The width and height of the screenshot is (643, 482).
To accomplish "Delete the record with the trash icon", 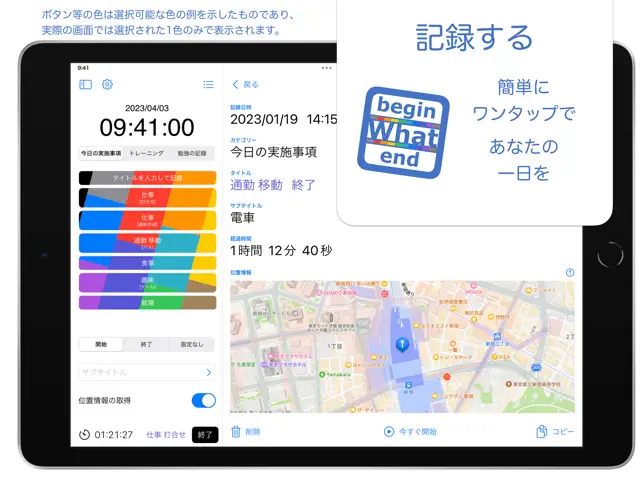I will point(236,432).
